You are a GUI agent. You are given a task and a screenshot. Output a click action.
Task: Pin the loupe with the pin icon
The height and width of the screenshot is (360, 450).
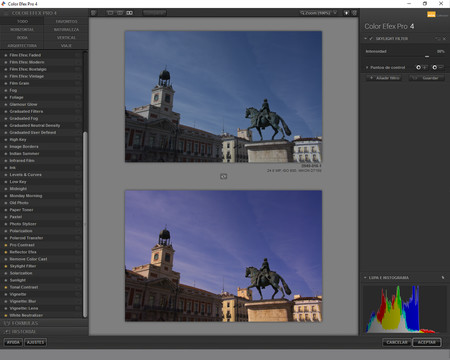tap(443, 277)
